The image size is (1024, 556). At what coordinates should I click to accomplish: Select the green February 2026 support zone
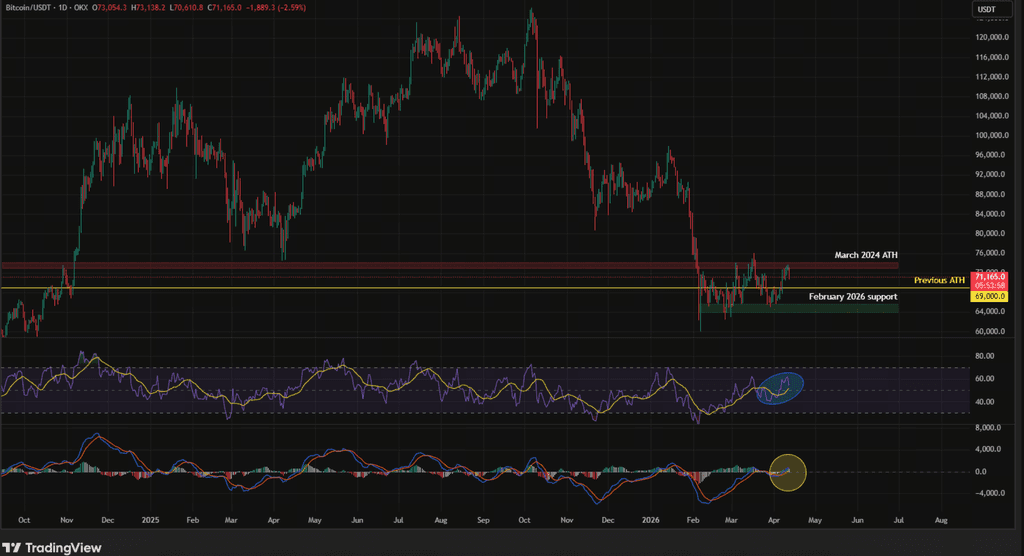[x=798, y=308]
